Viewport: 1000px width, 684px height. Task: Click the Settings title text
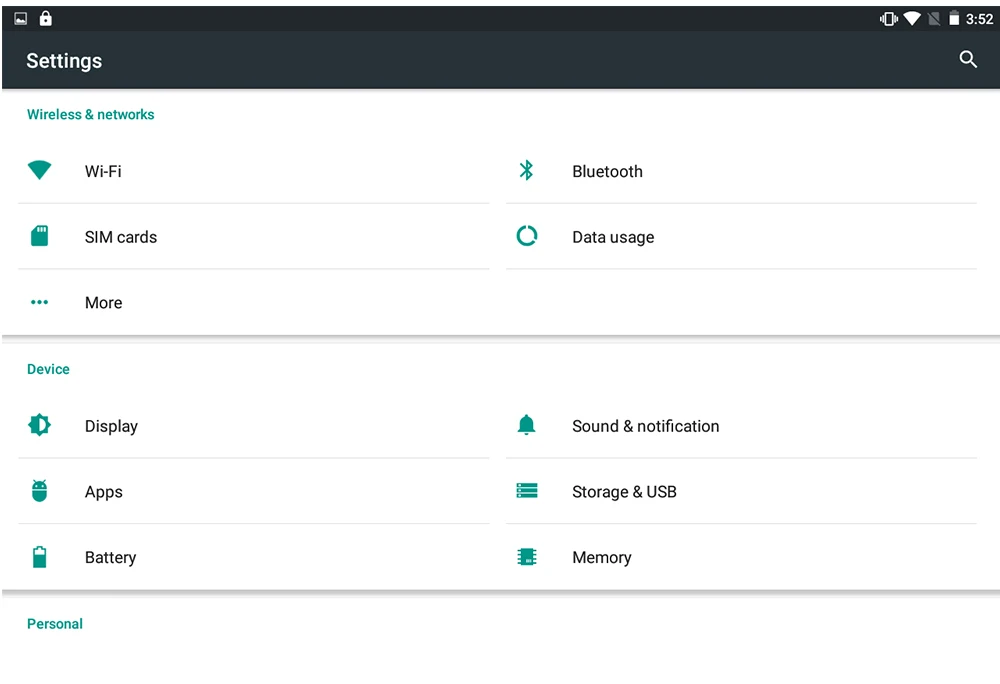coord(64,61)
